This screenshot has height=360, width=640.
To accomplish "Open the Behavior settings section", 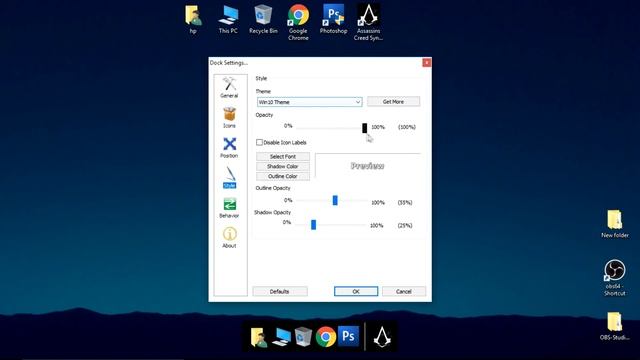I will [229, 208].
